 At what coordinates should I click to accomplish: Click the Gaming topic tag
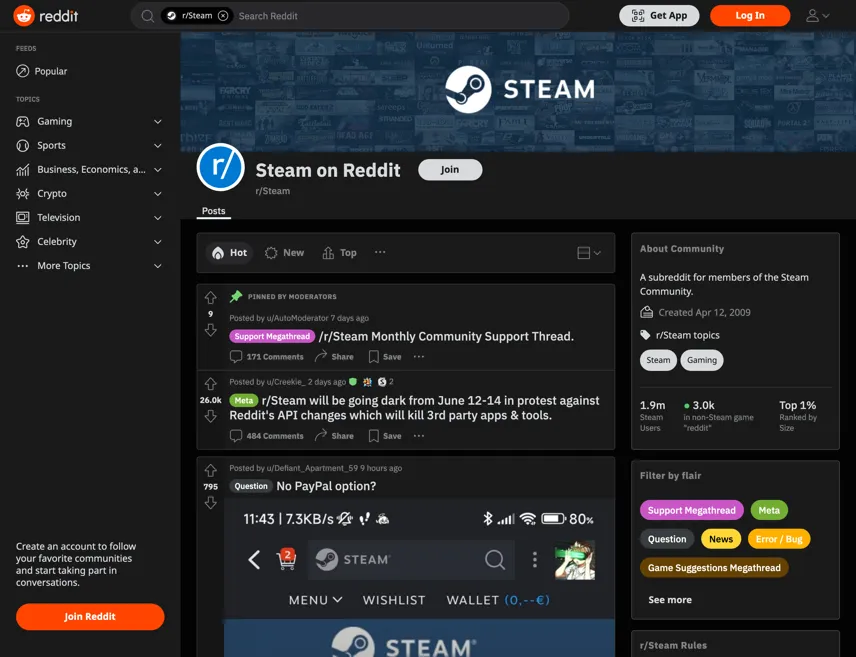click(702, 360)
